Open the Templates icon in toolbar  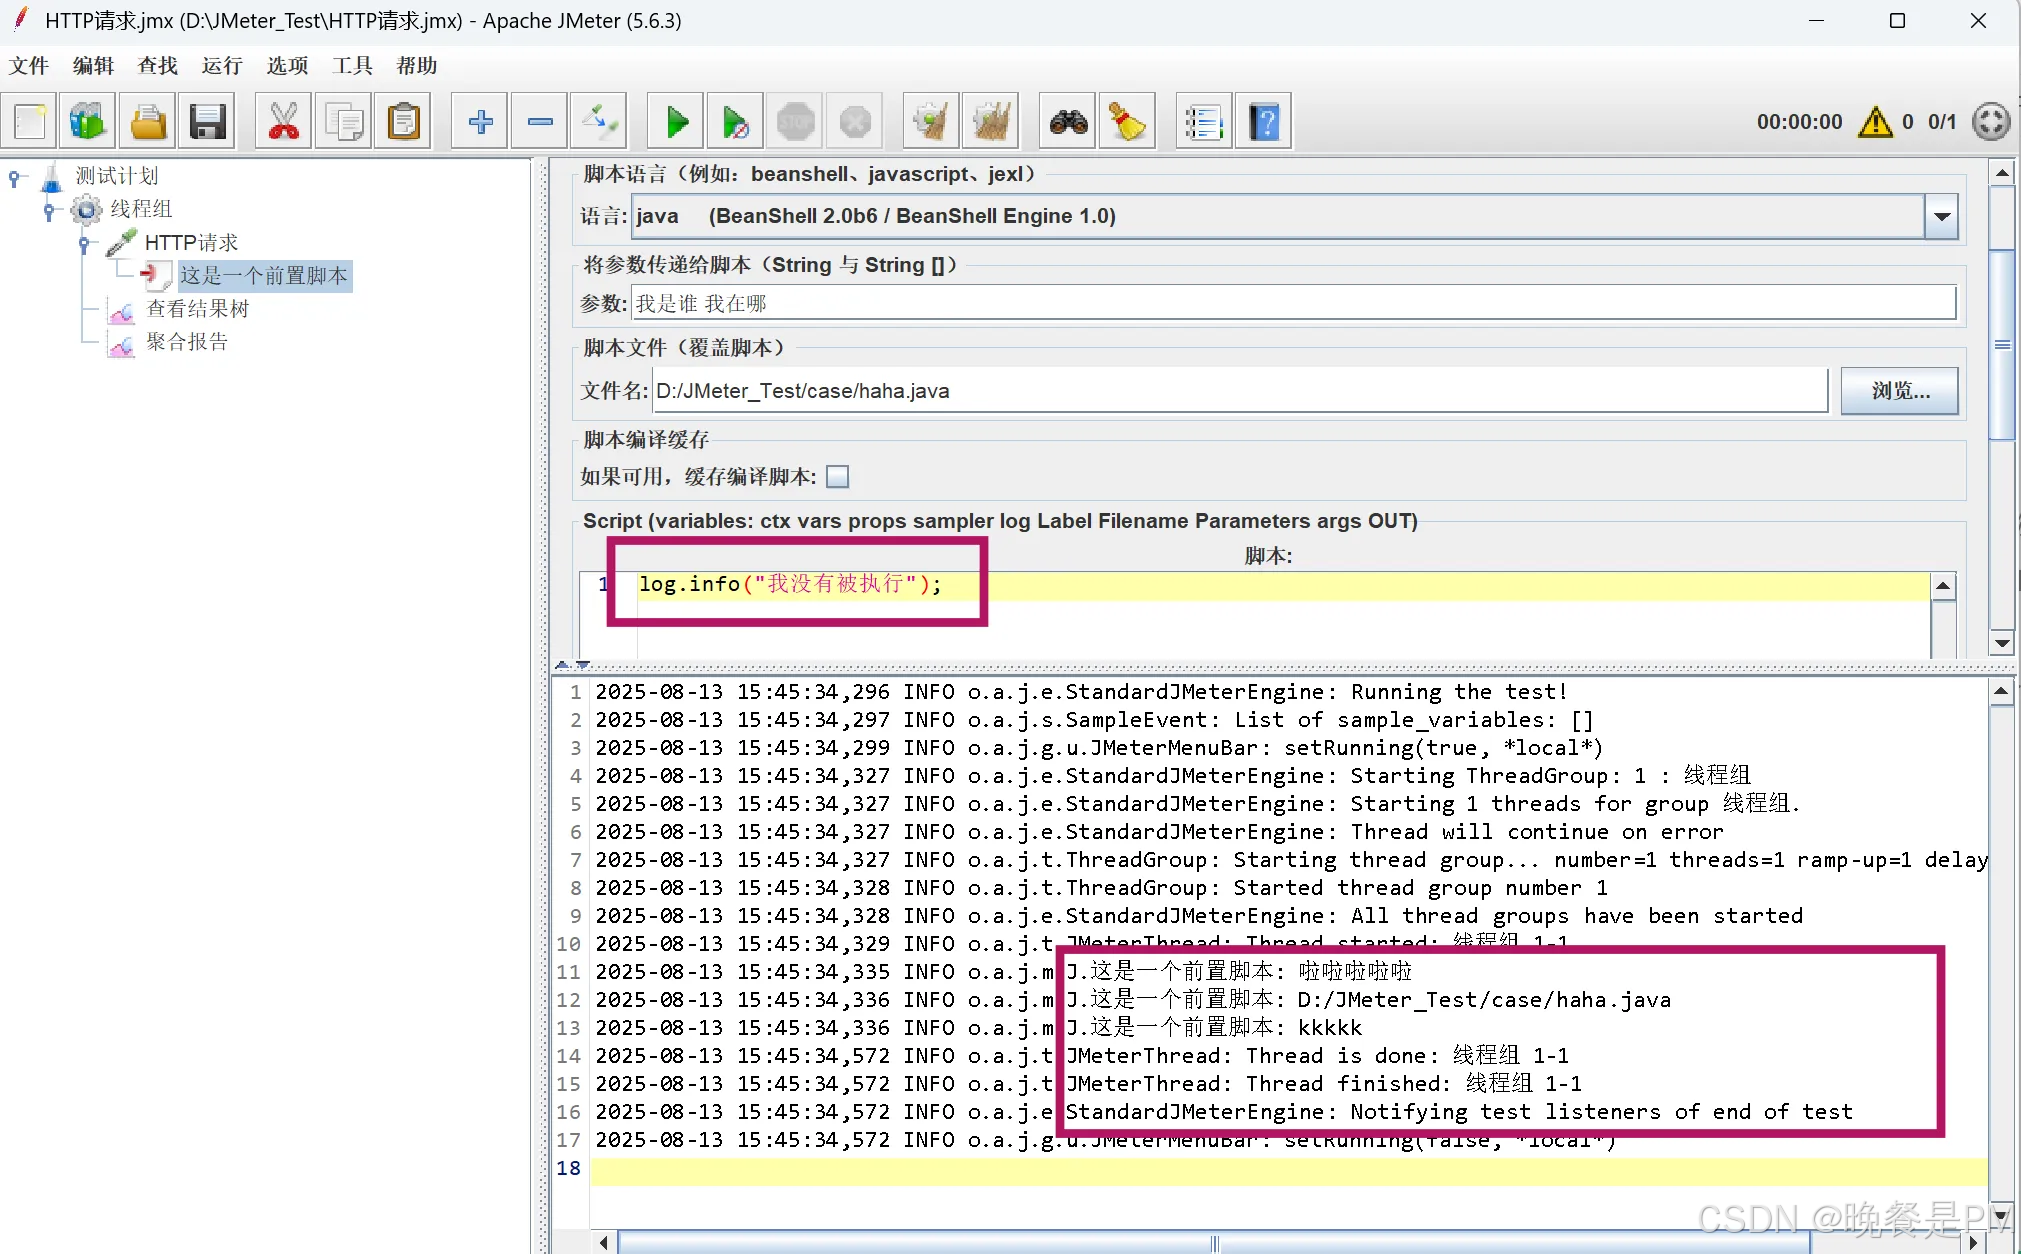88,122
